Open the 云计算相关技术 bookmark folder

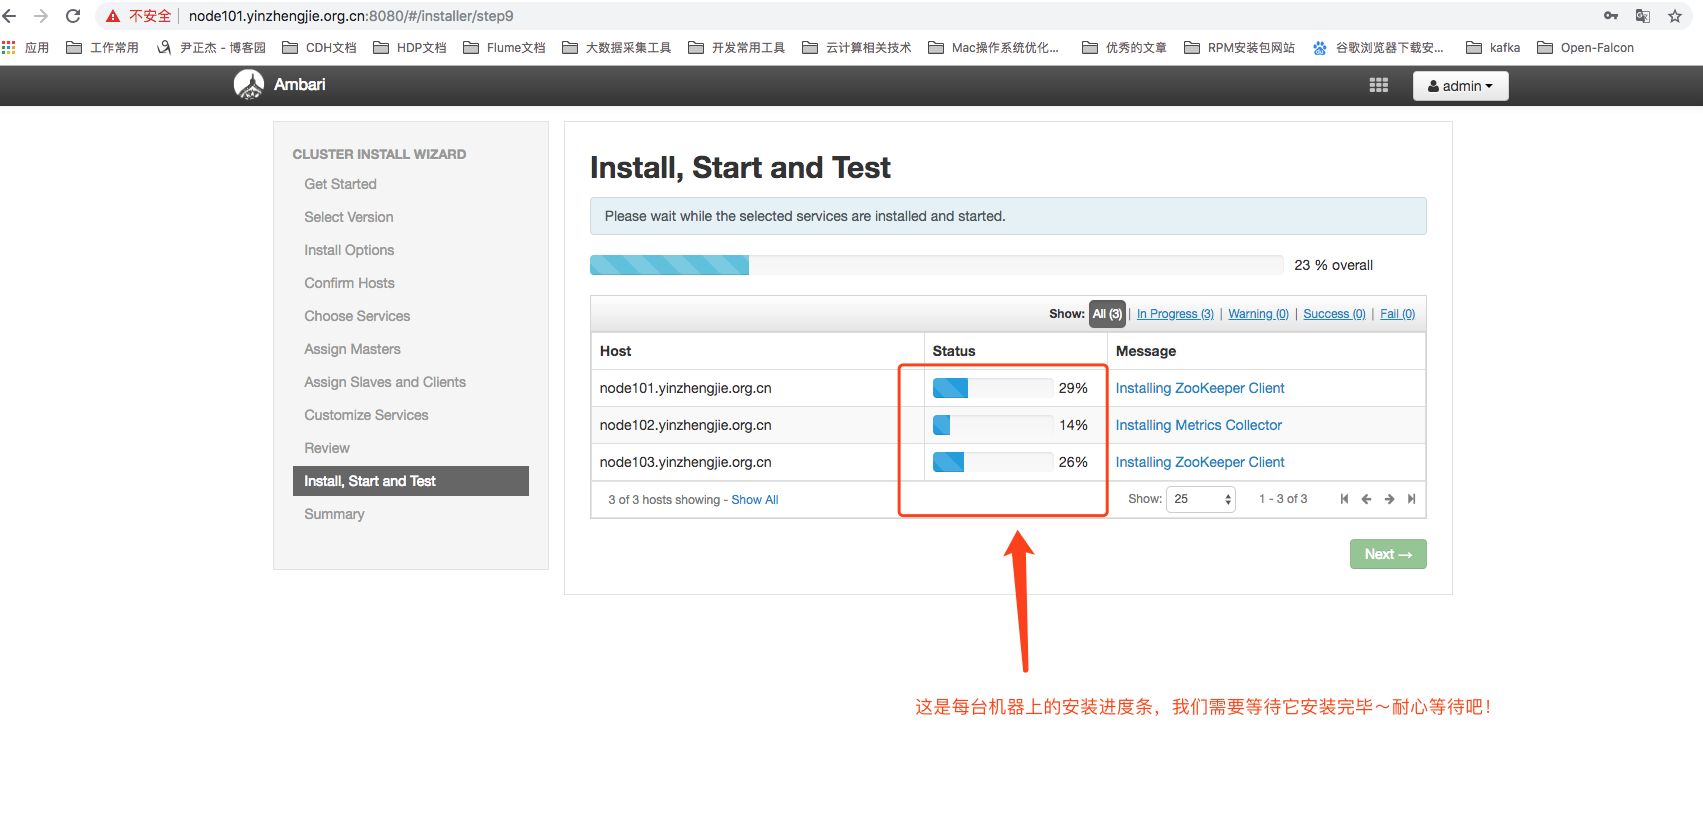(857, 47)
